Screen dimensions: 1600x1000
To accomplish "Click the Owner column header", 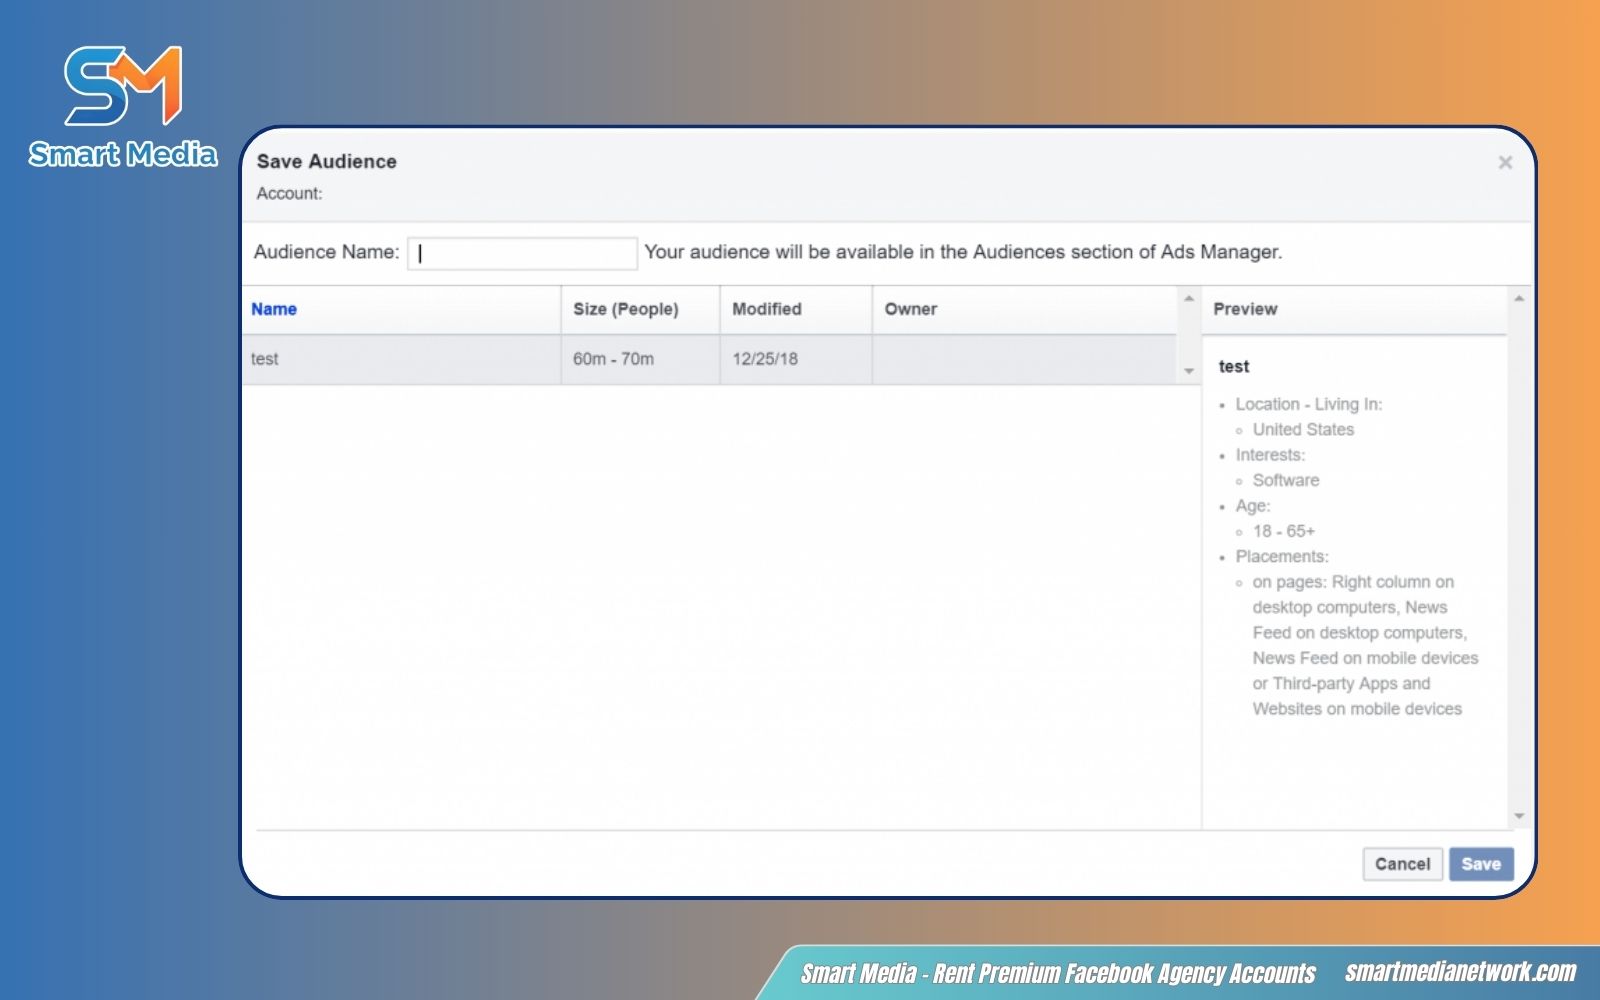I will pos(910,309).
